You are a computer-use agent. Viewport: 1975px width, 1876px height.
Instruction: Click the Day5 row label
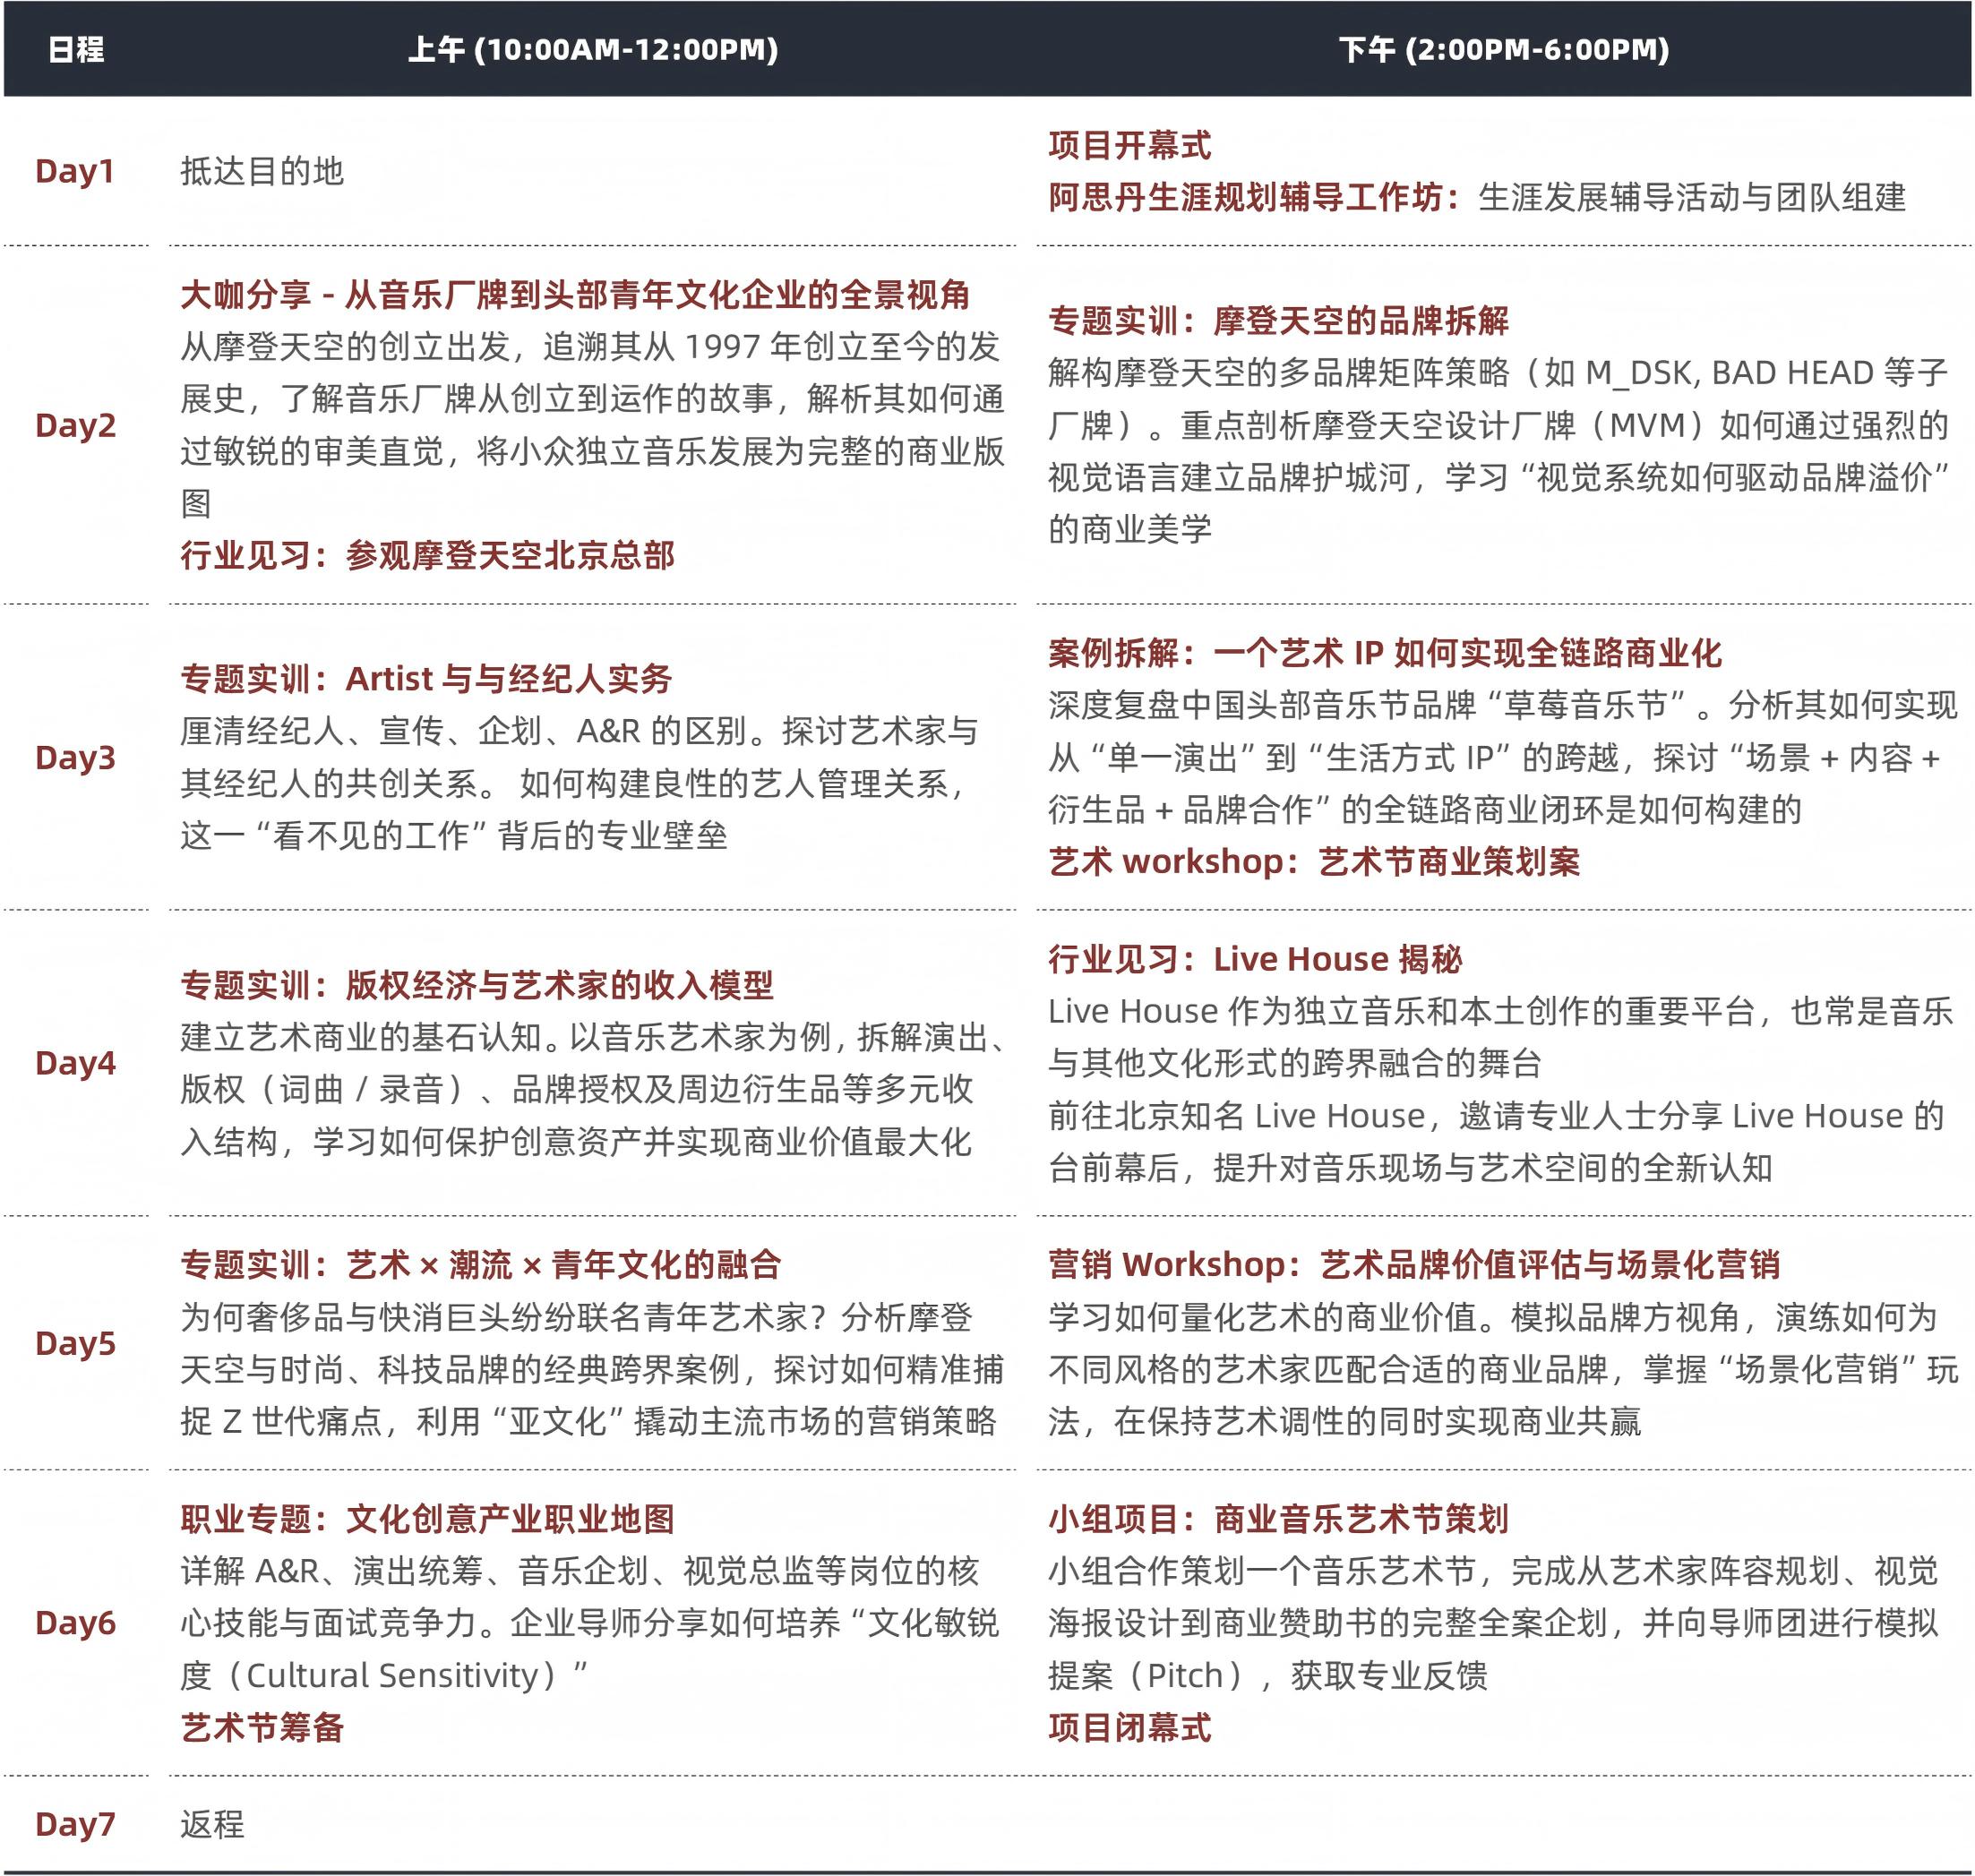pos(75,1343)
